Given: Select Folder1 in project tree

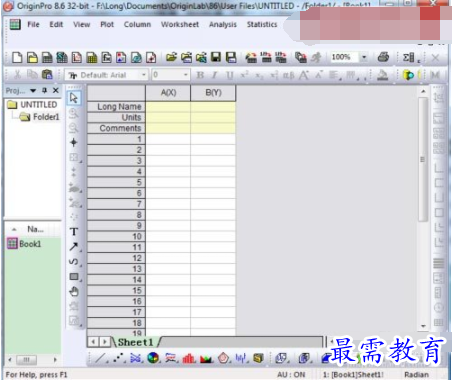Looking at the screenshot, I should pyautogui.click(x=46, y=117).
